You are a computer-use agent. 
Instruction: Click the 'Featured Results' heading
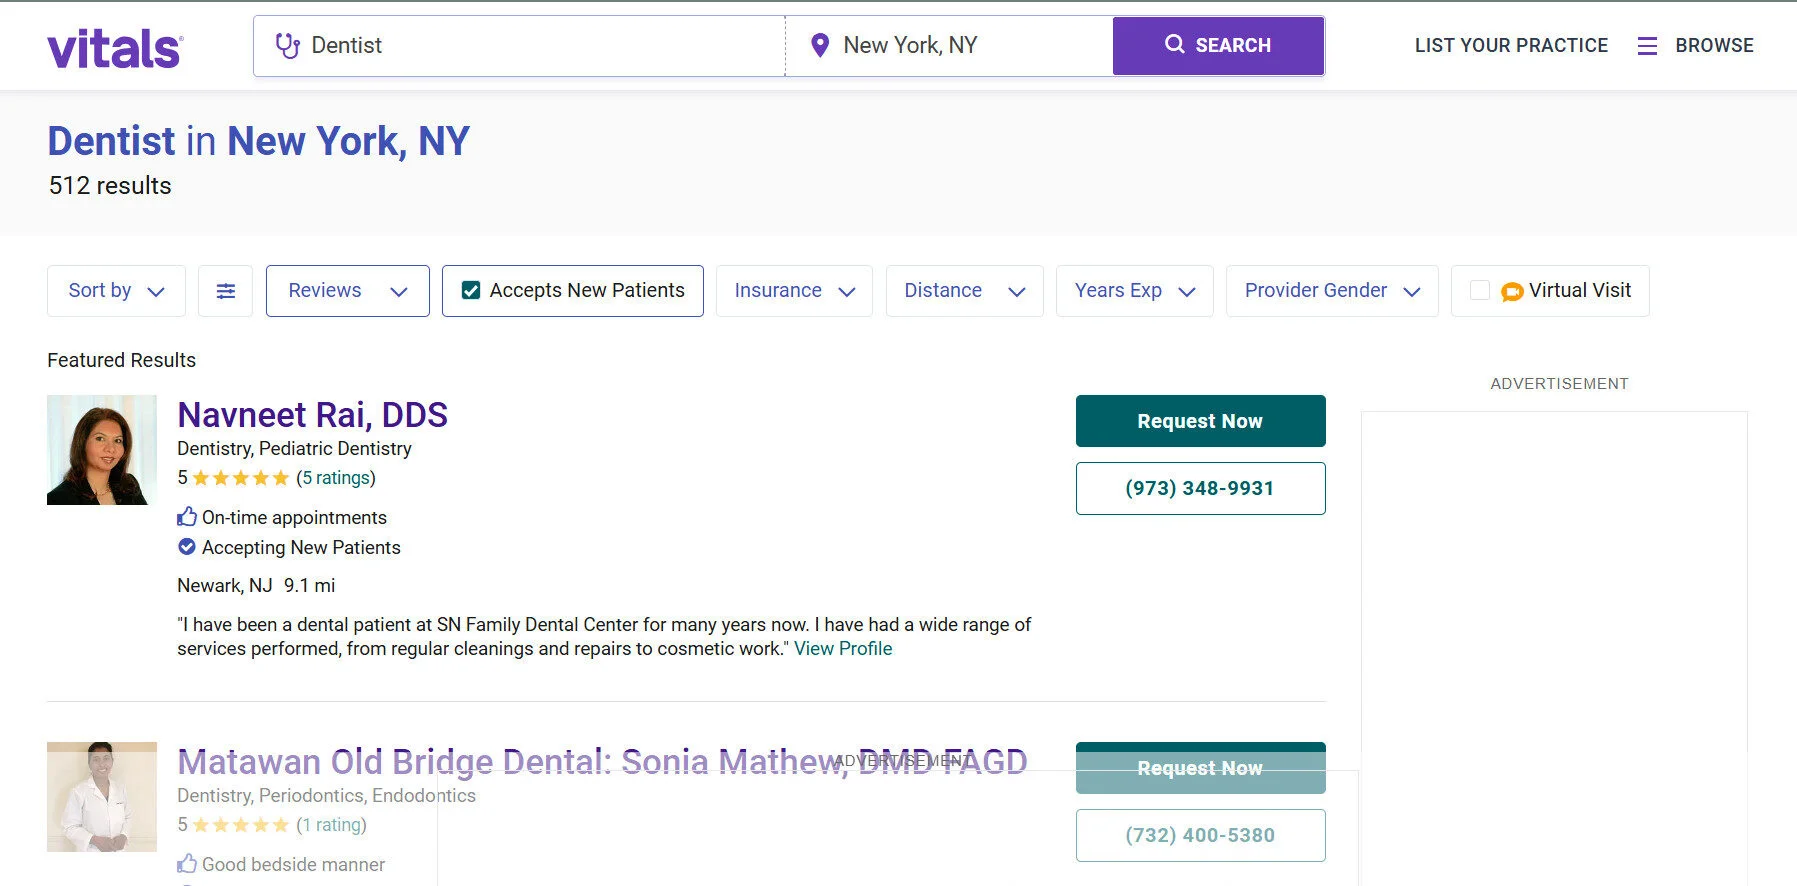click(121, 360)
